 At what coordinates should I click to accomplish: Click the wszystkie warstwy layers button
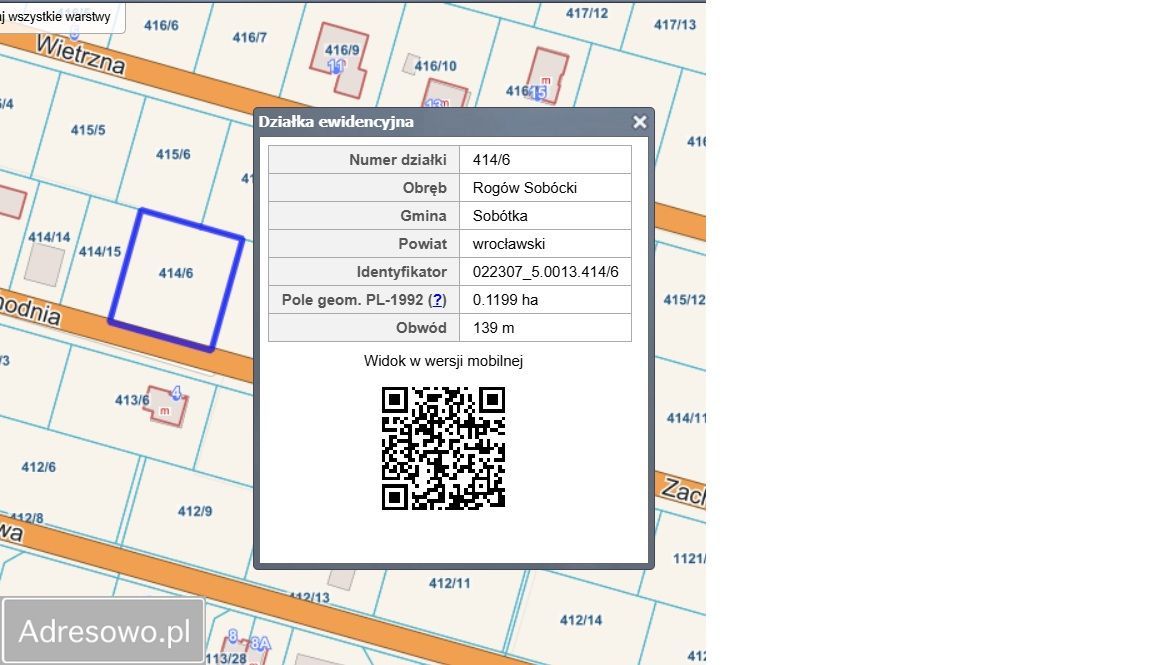tap(61, 16)
